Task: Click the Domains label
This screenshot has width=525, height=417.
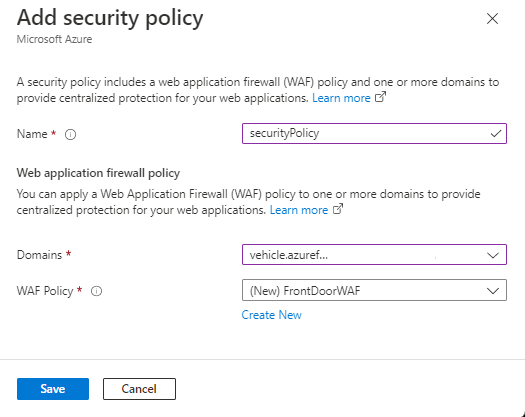Action: (40, 255)
